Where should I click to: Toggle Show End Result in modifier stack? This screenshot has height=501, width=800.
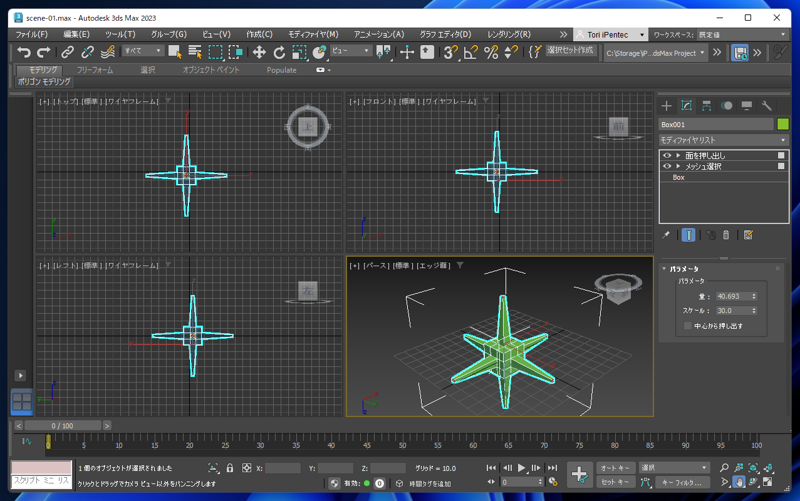688,235
